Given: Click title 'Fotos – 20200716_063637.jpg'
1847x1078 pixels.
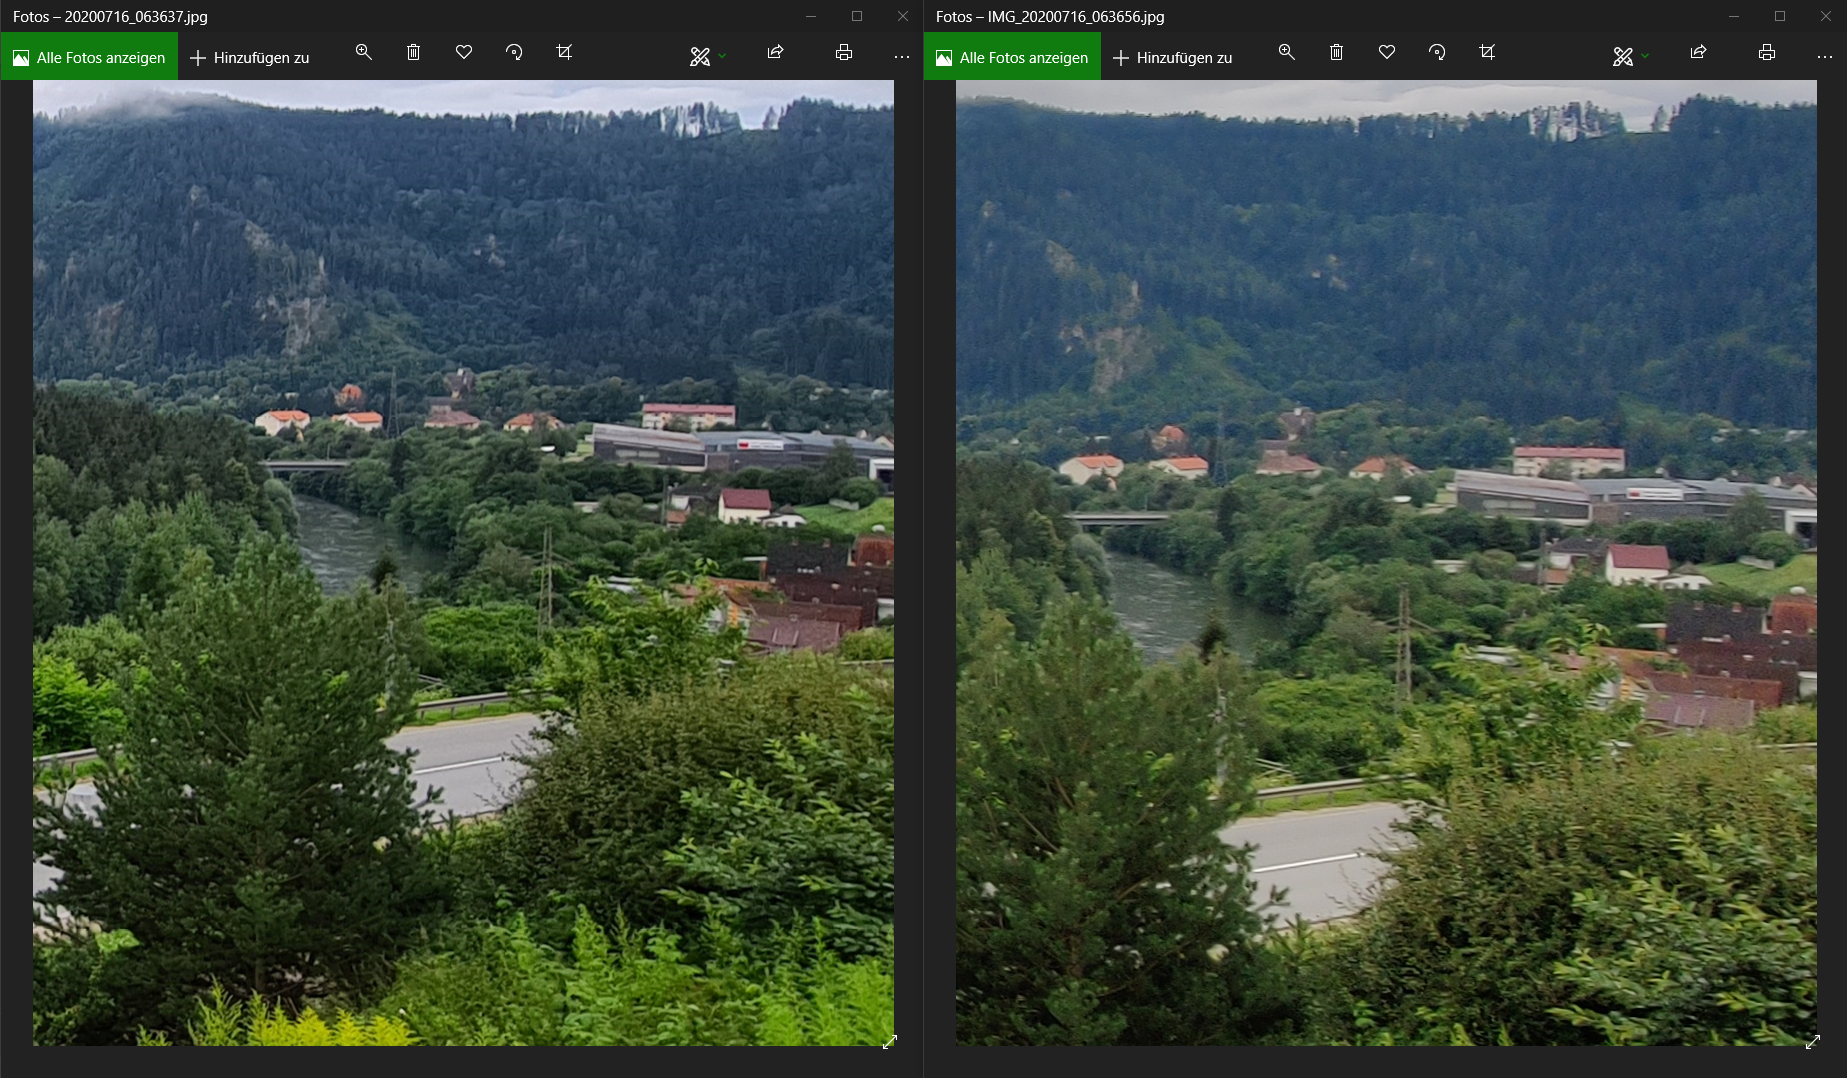Looking at the screenshot, I should tap(110, 17).
